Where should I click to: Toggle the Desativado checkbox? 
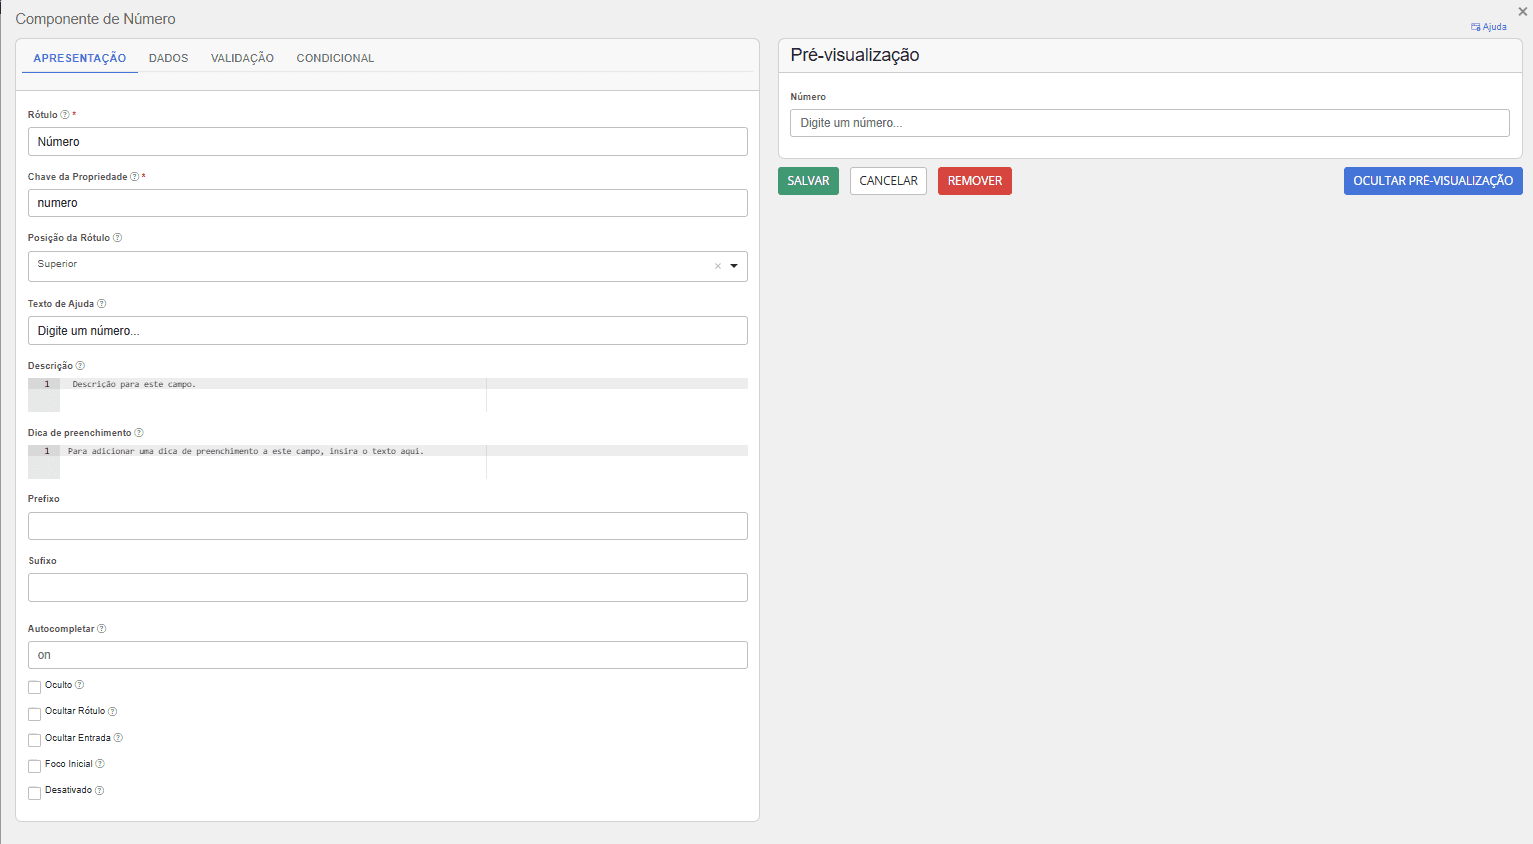pyautogui.click(x=34, y=793)
